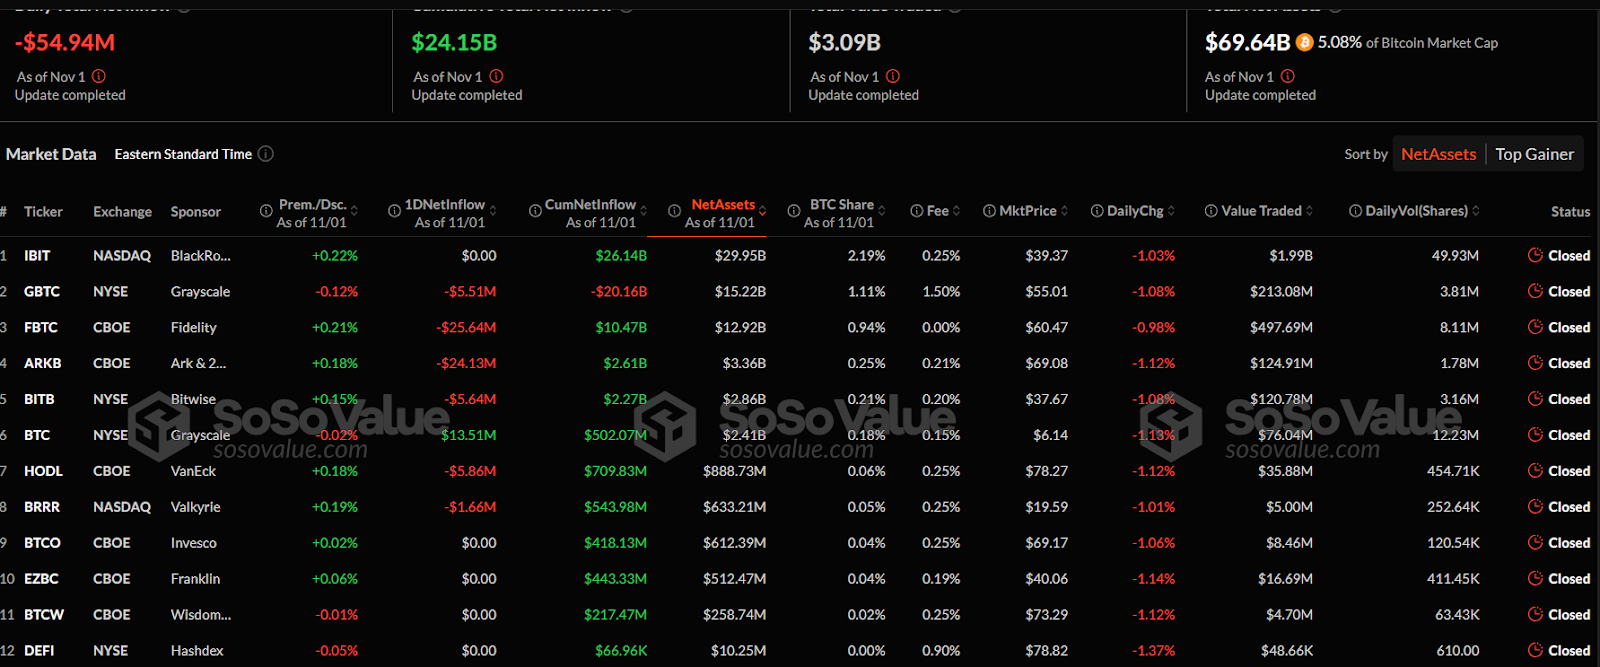Viewport: 1600px width, 667px height.
Task: Click info icon beside $24.15B date
Action: click(x=496, y=76)
